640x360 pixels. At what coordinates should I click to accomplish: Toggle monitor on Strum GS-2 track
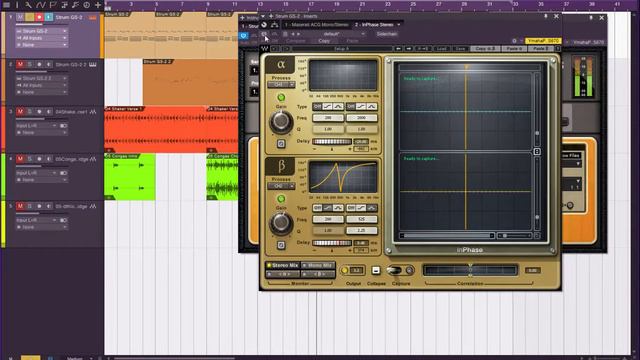coord(49,17)
